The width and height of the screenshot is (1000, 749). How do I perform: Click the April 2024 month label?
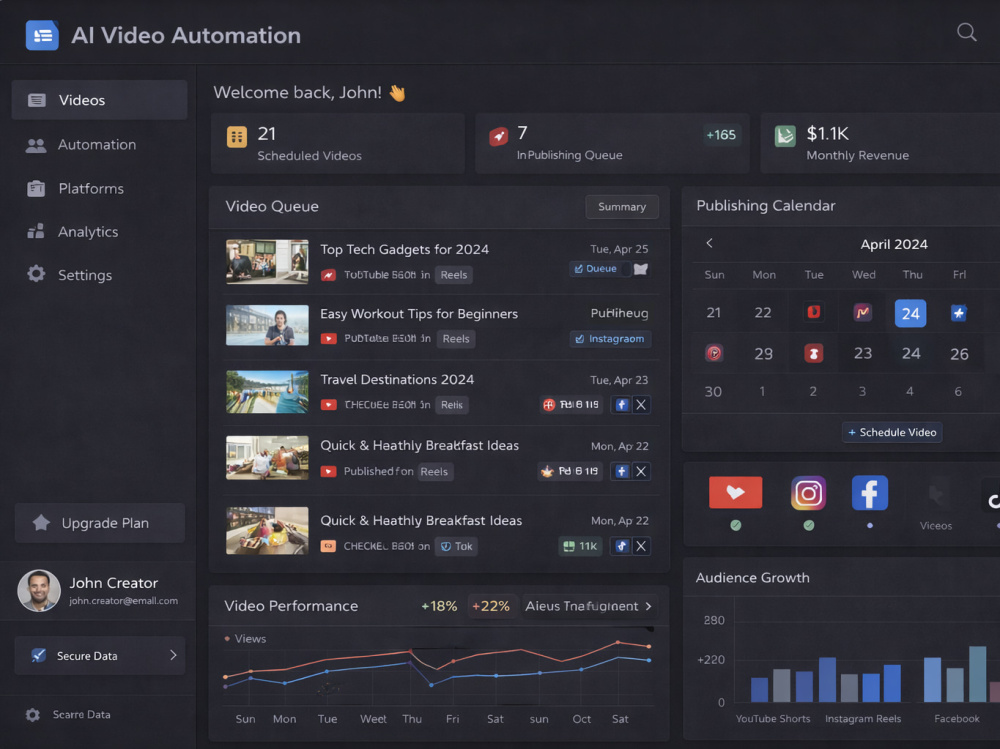click(x=894, y=244)
